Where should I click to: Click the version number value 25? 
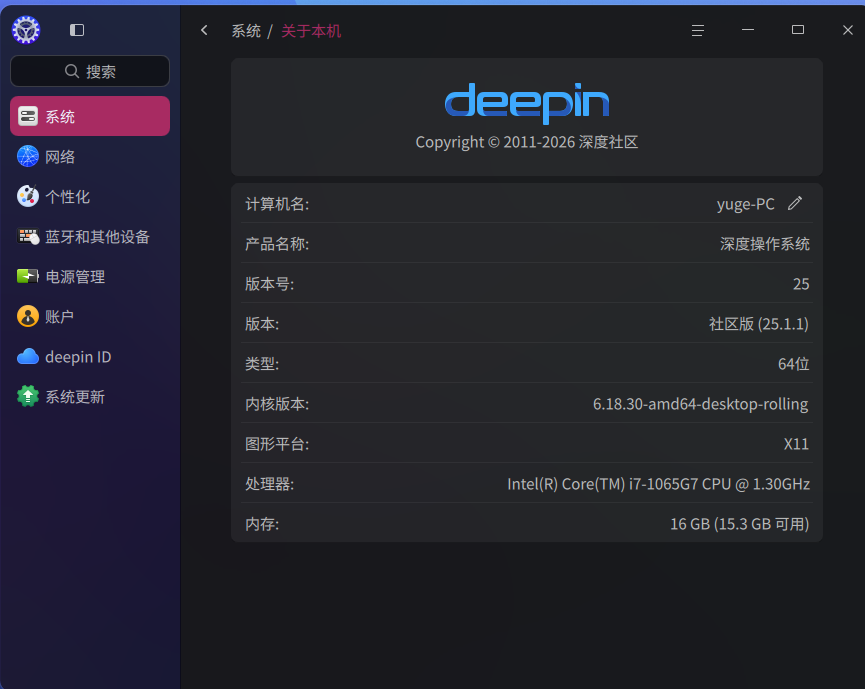[x=801, y=284]
